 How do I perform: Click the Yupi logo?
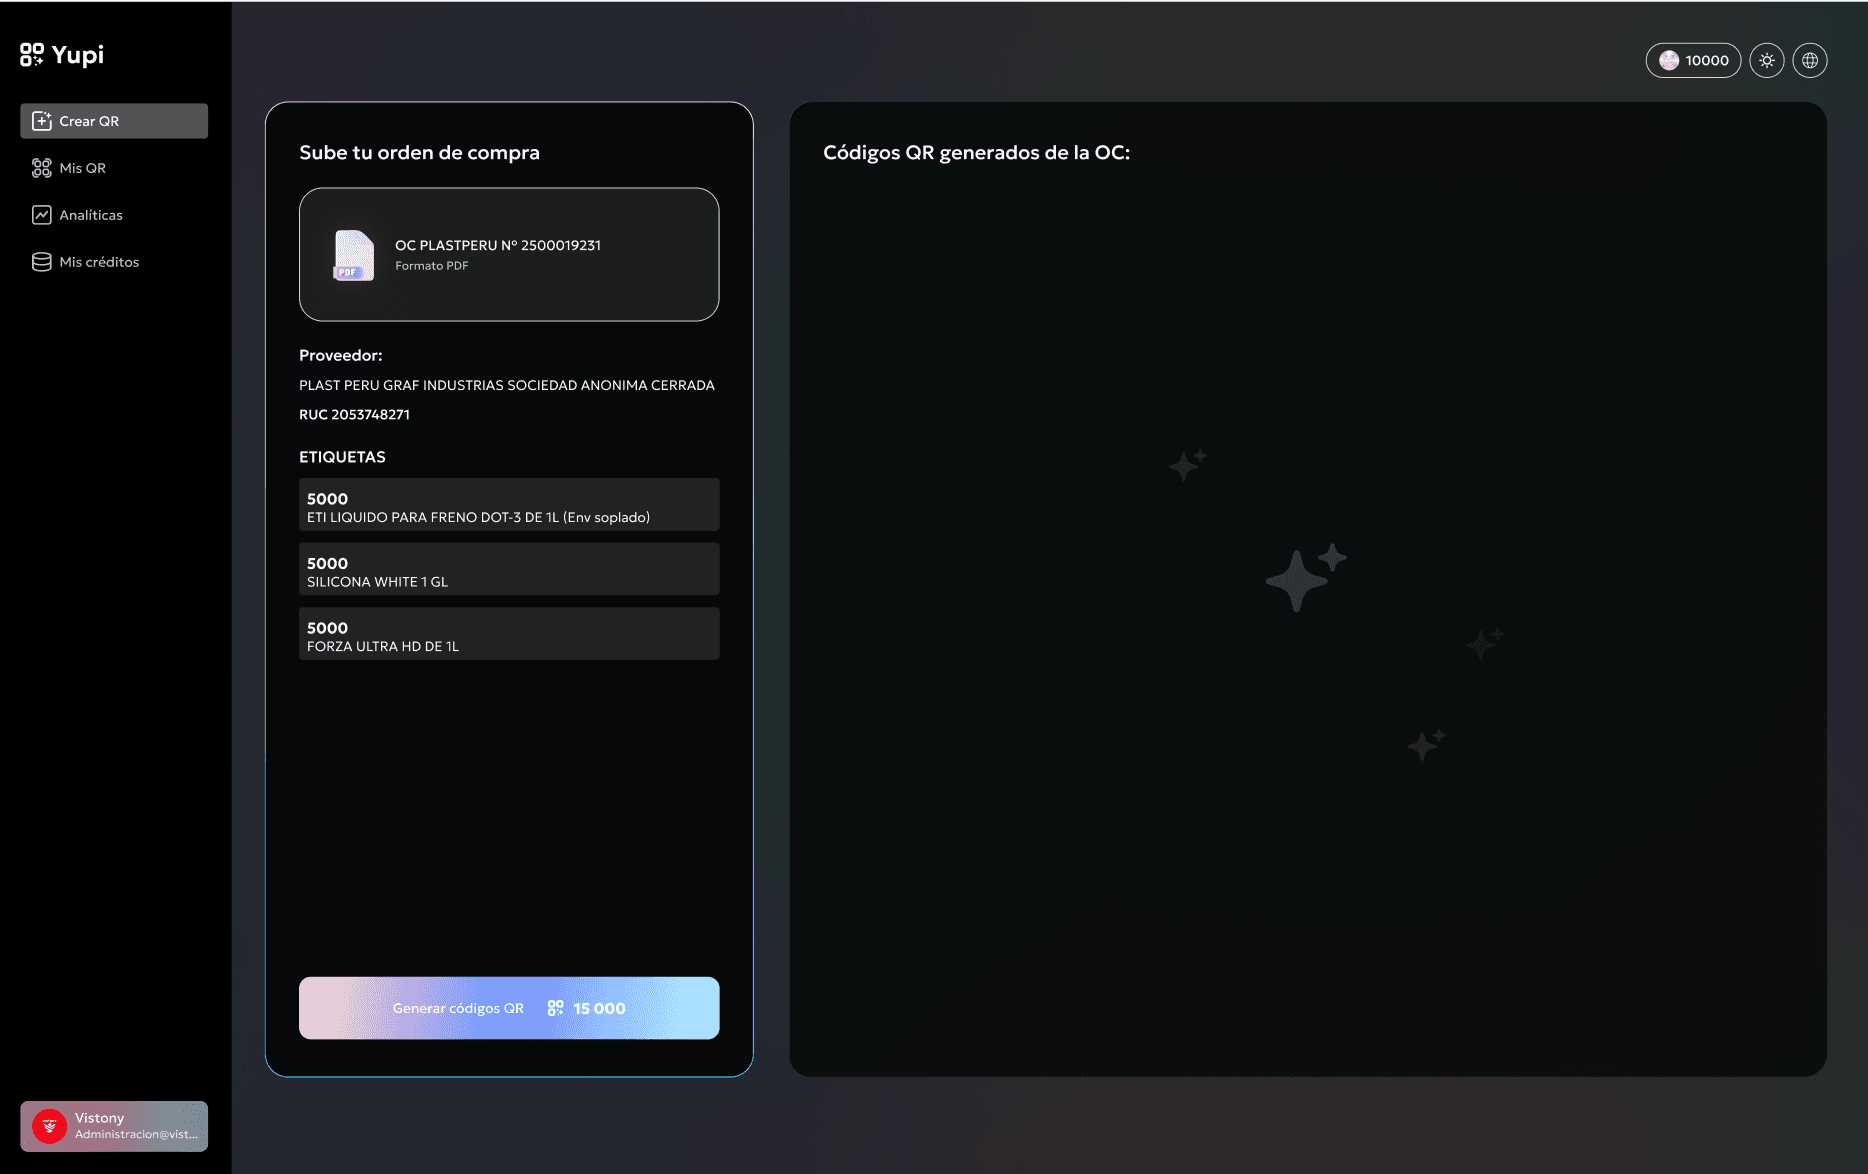62,55
